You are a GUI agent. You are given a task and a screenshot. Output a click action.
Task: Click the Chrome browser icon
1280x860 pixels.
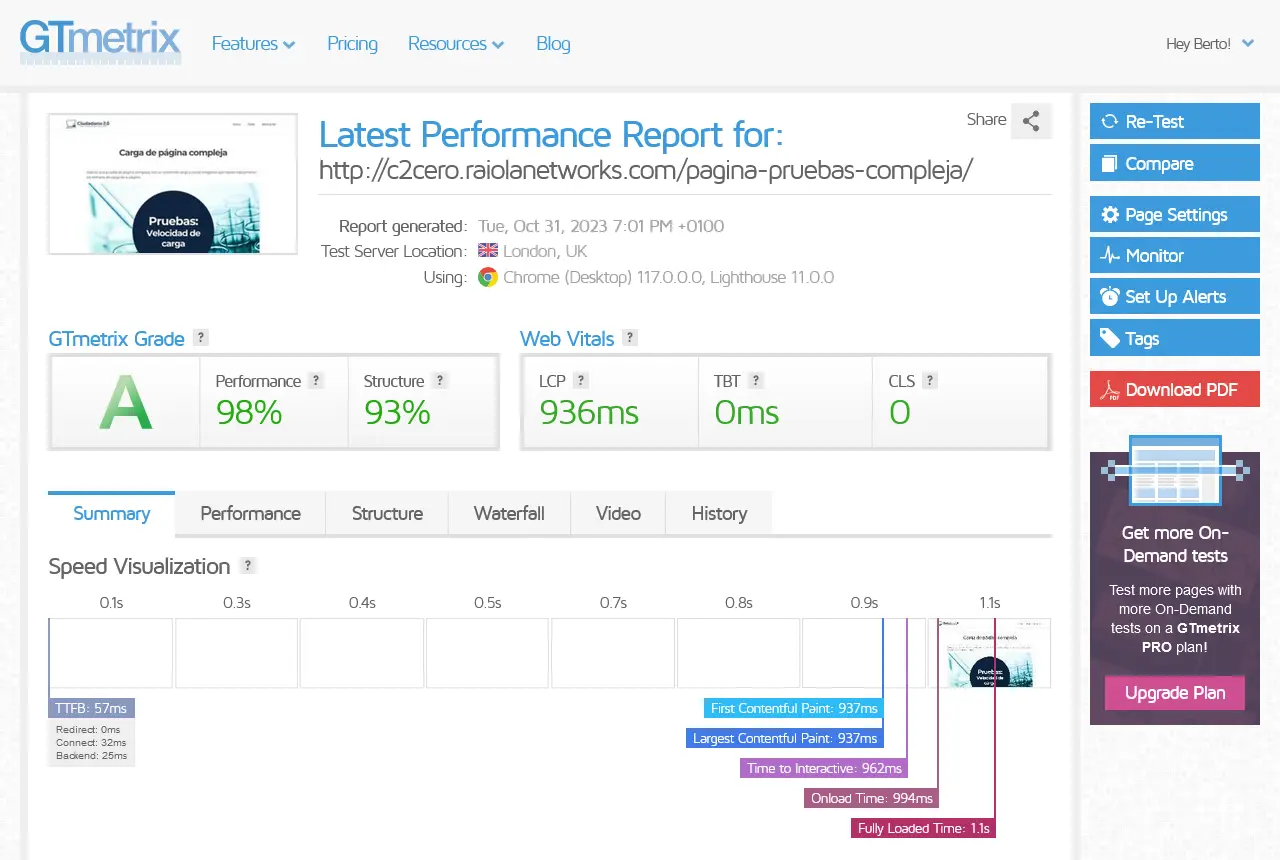click(x=488, y=277)
